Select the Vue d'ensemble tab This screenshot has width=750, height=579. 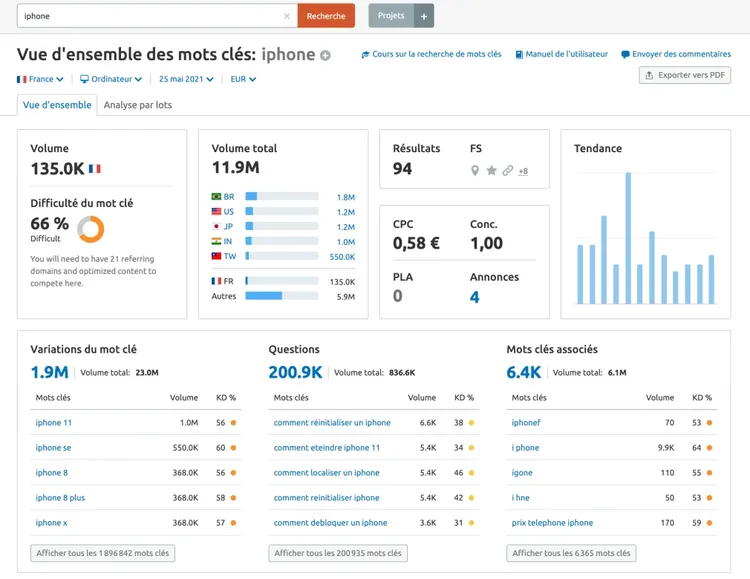pos(57,105)
